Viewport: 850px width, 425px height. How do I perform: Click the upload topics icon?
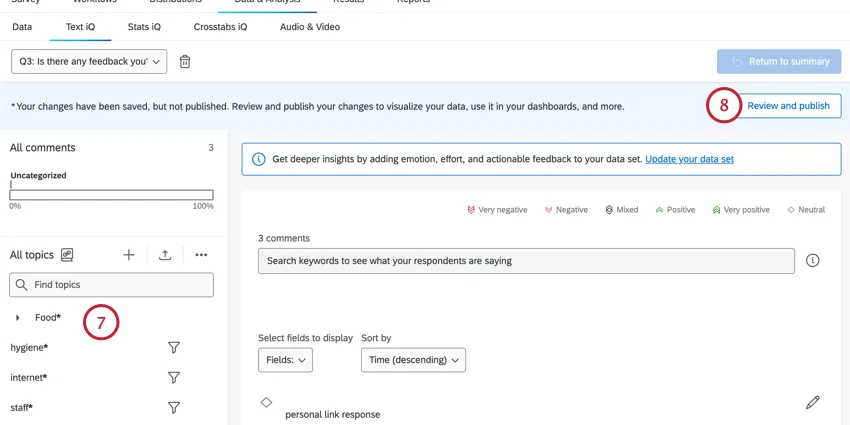click(x=165, y=255)
